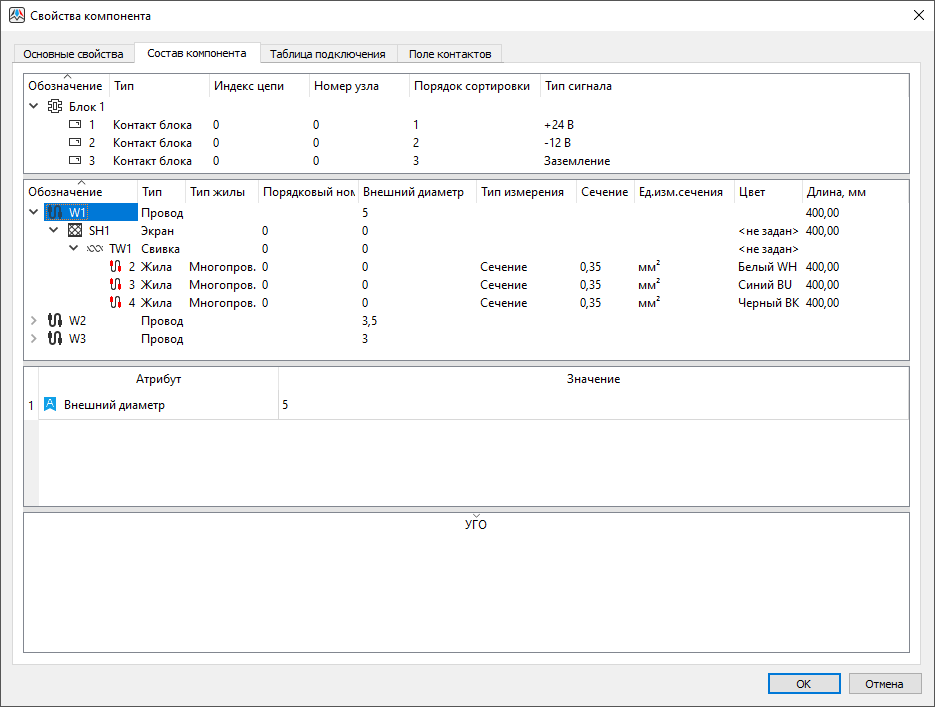935x707 pixels.
Task: Click the Внешний диаметр value field
Action: pos(592,406)
